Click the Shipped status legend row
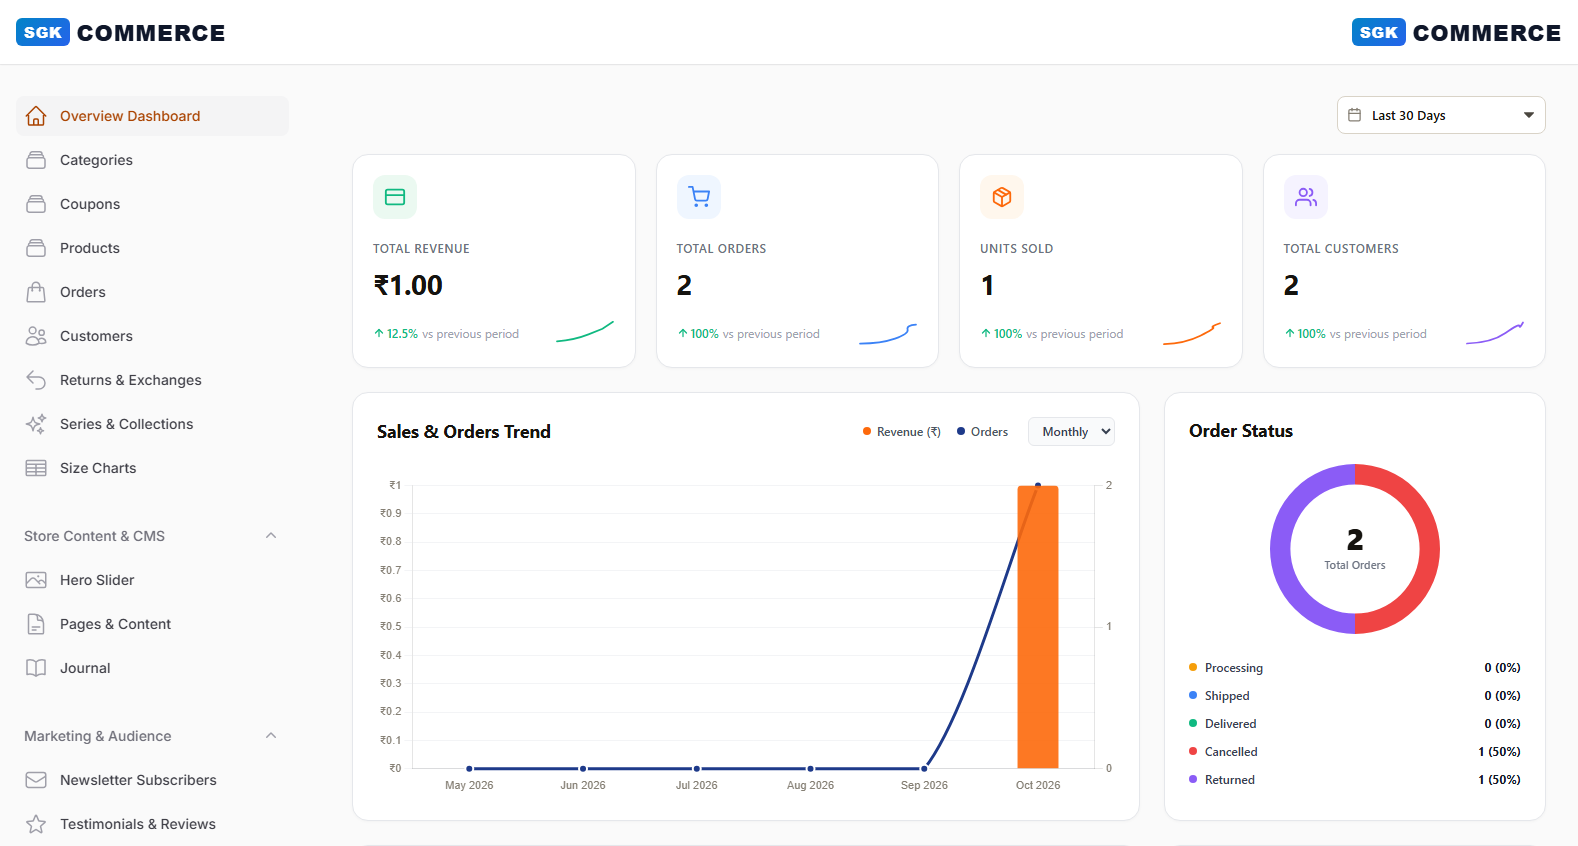The width and height of the screenshot is (1578, 846). (x=1355, y=696)
